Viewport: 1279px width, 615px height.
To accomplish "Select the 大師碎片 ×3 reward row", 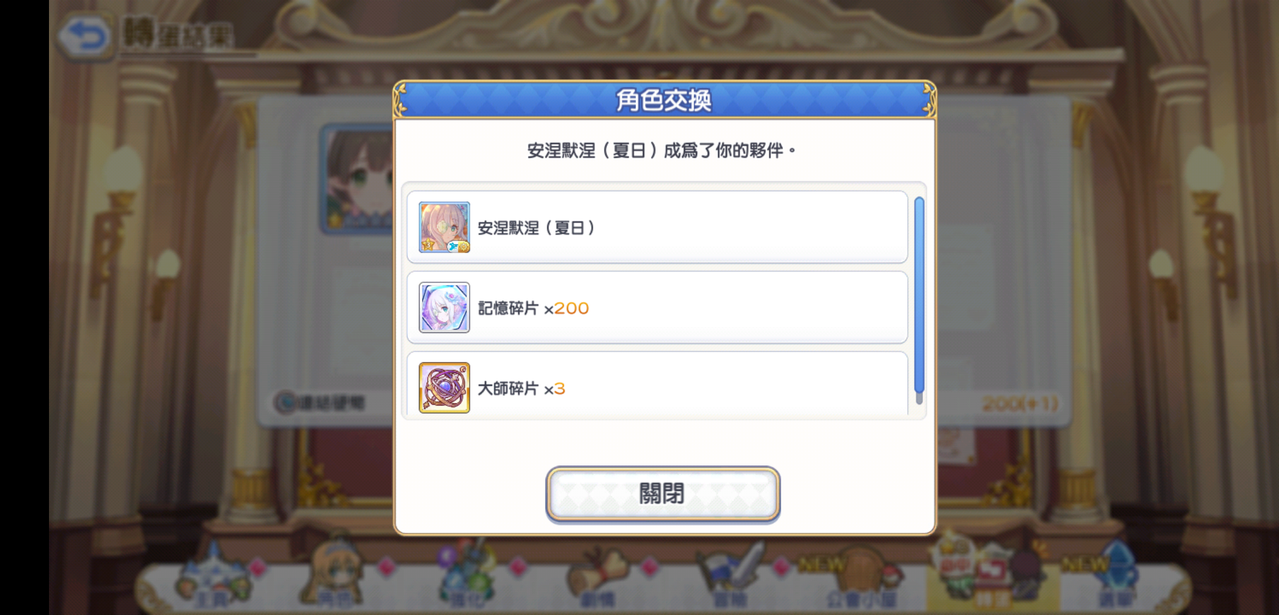I will coord(657,385).
